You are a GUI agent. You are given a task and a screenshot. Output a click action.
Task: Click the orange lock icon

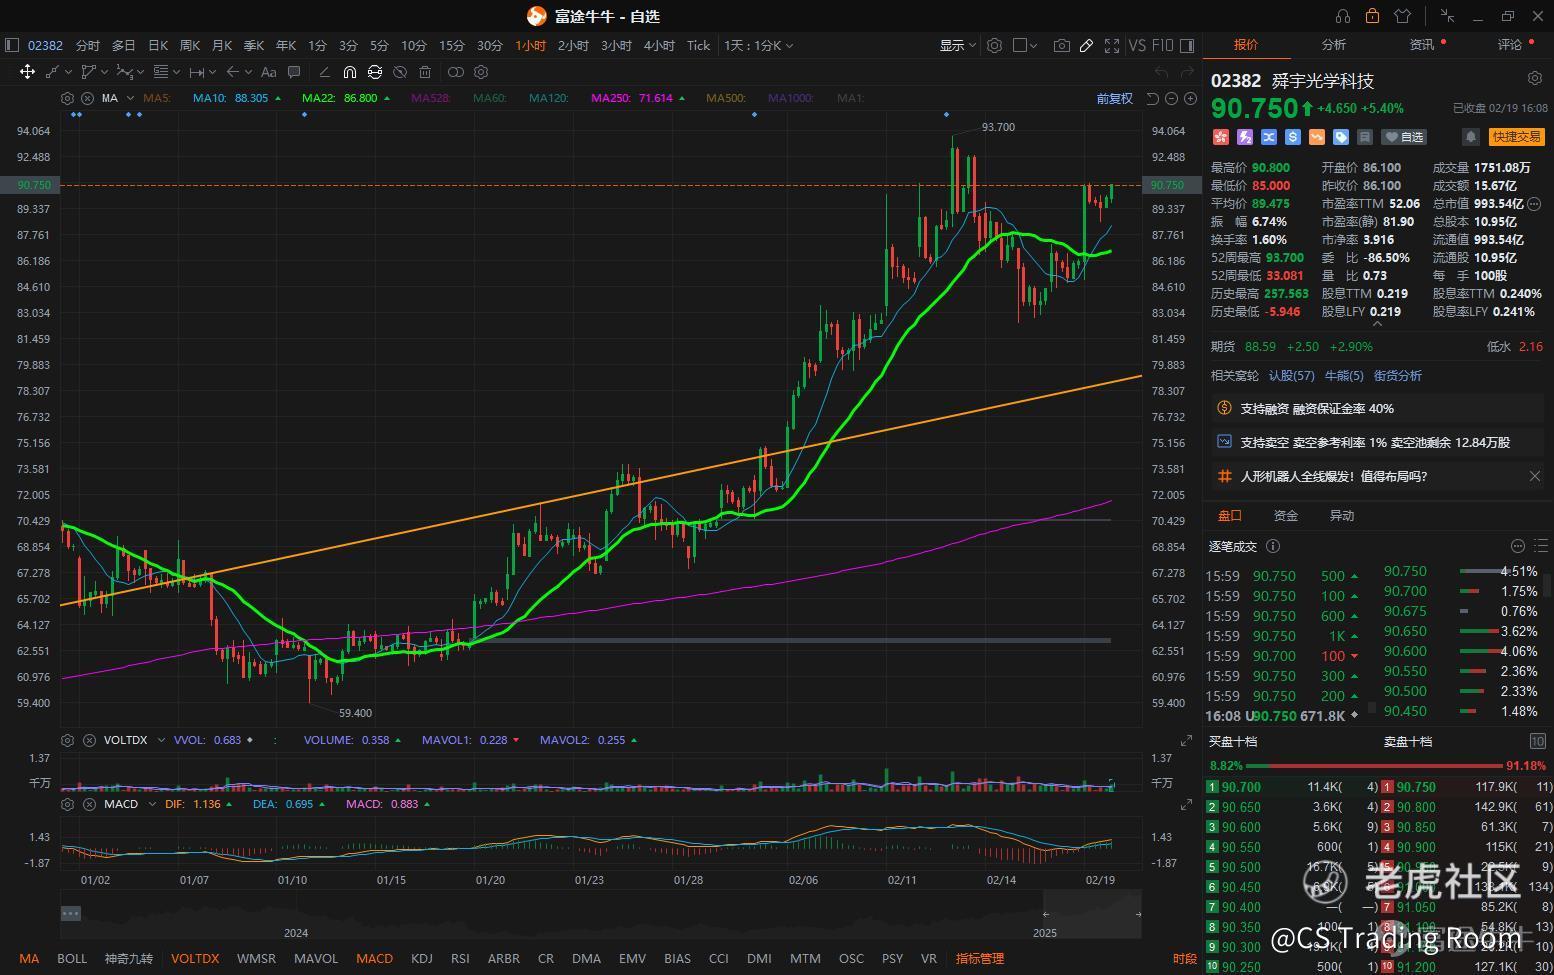[1372, 16]
